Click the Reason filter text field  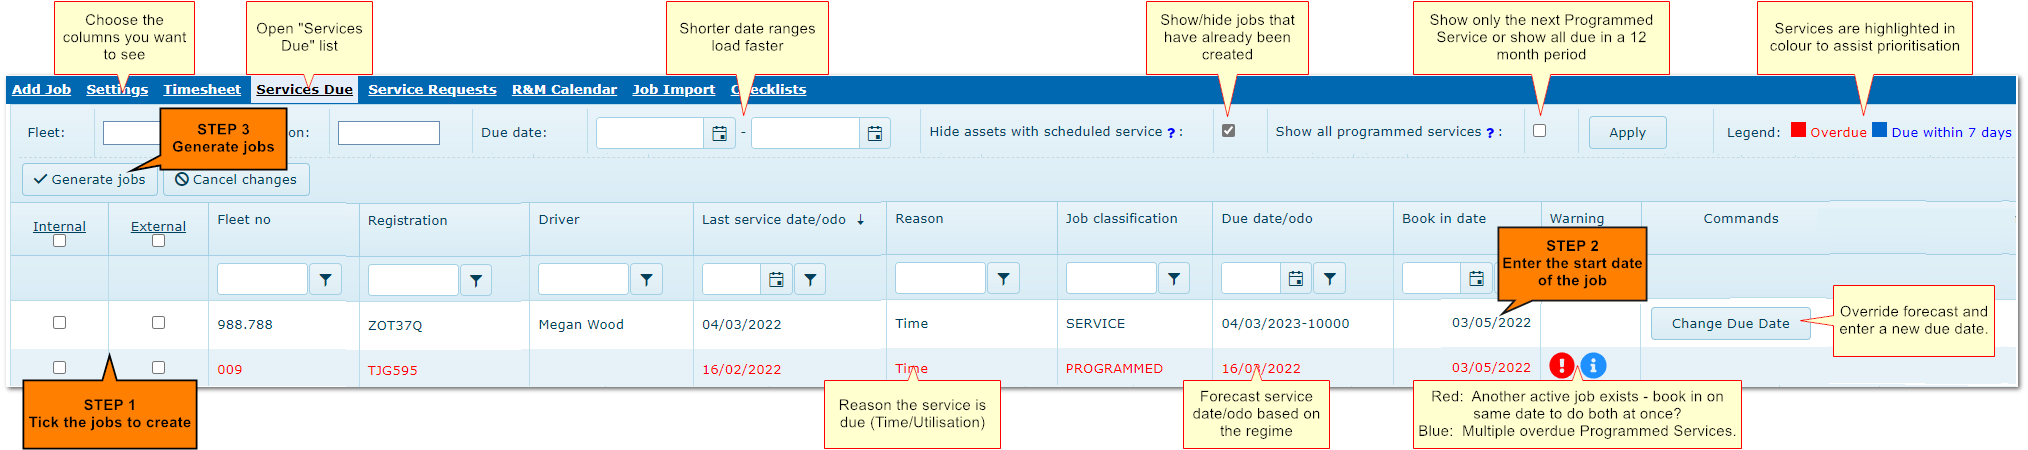coord(940,279)
